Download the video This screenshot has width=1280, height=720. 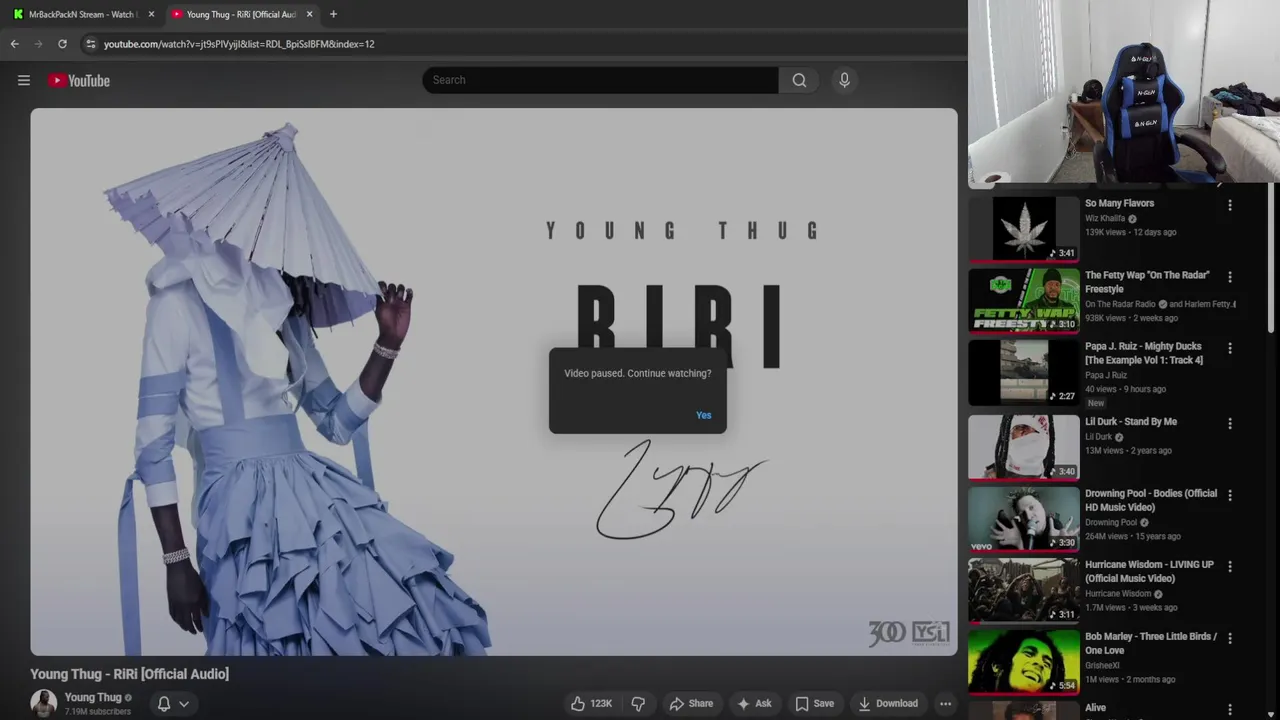[888, 704]
